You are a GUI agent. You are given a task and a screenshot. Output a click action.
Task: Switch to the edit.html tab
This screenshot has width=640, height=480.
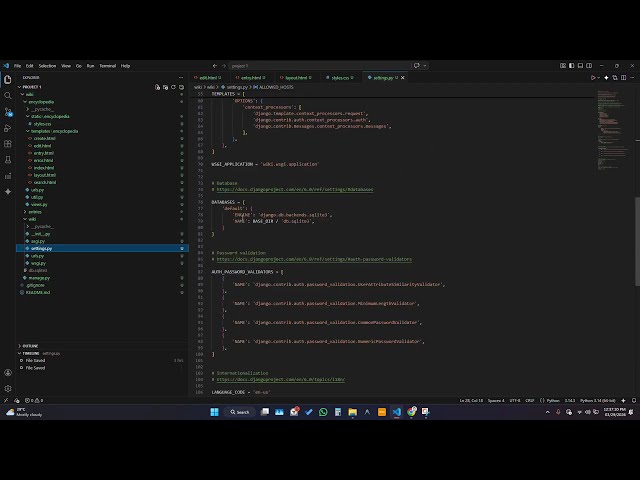point(208,78)
